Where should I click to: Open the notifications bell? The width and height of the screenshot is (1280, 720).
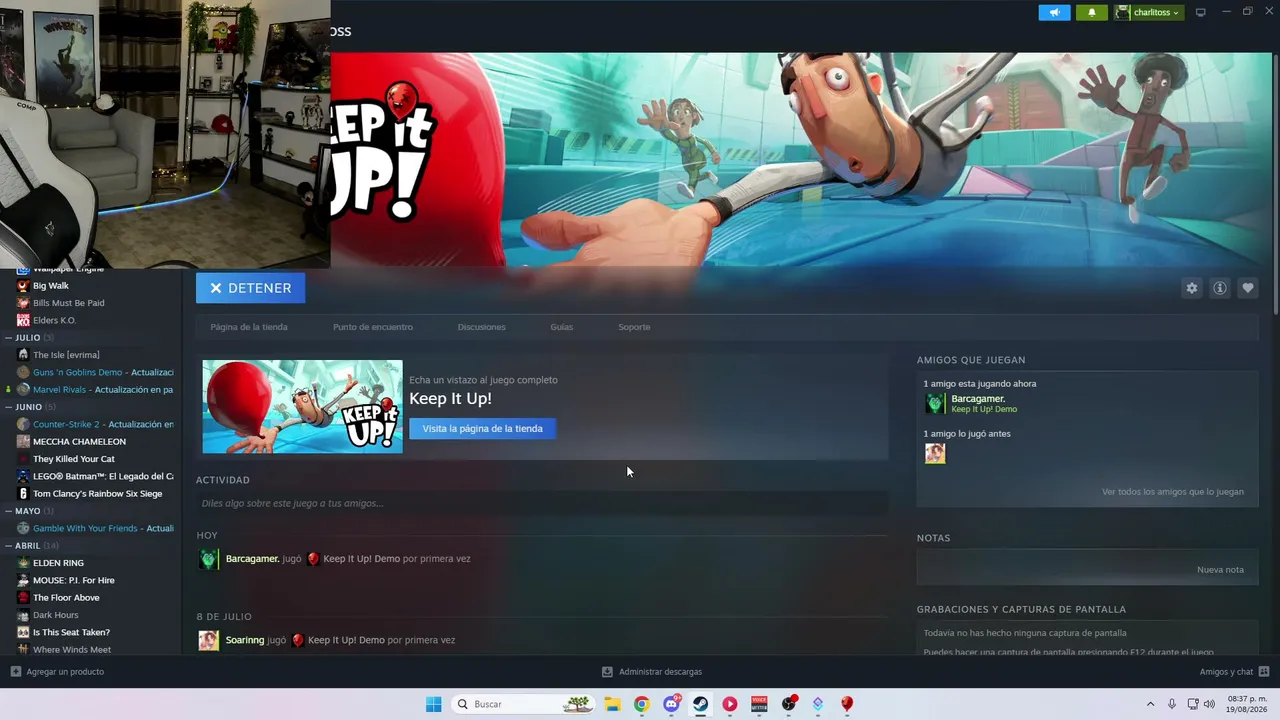tap(1091, 12)
